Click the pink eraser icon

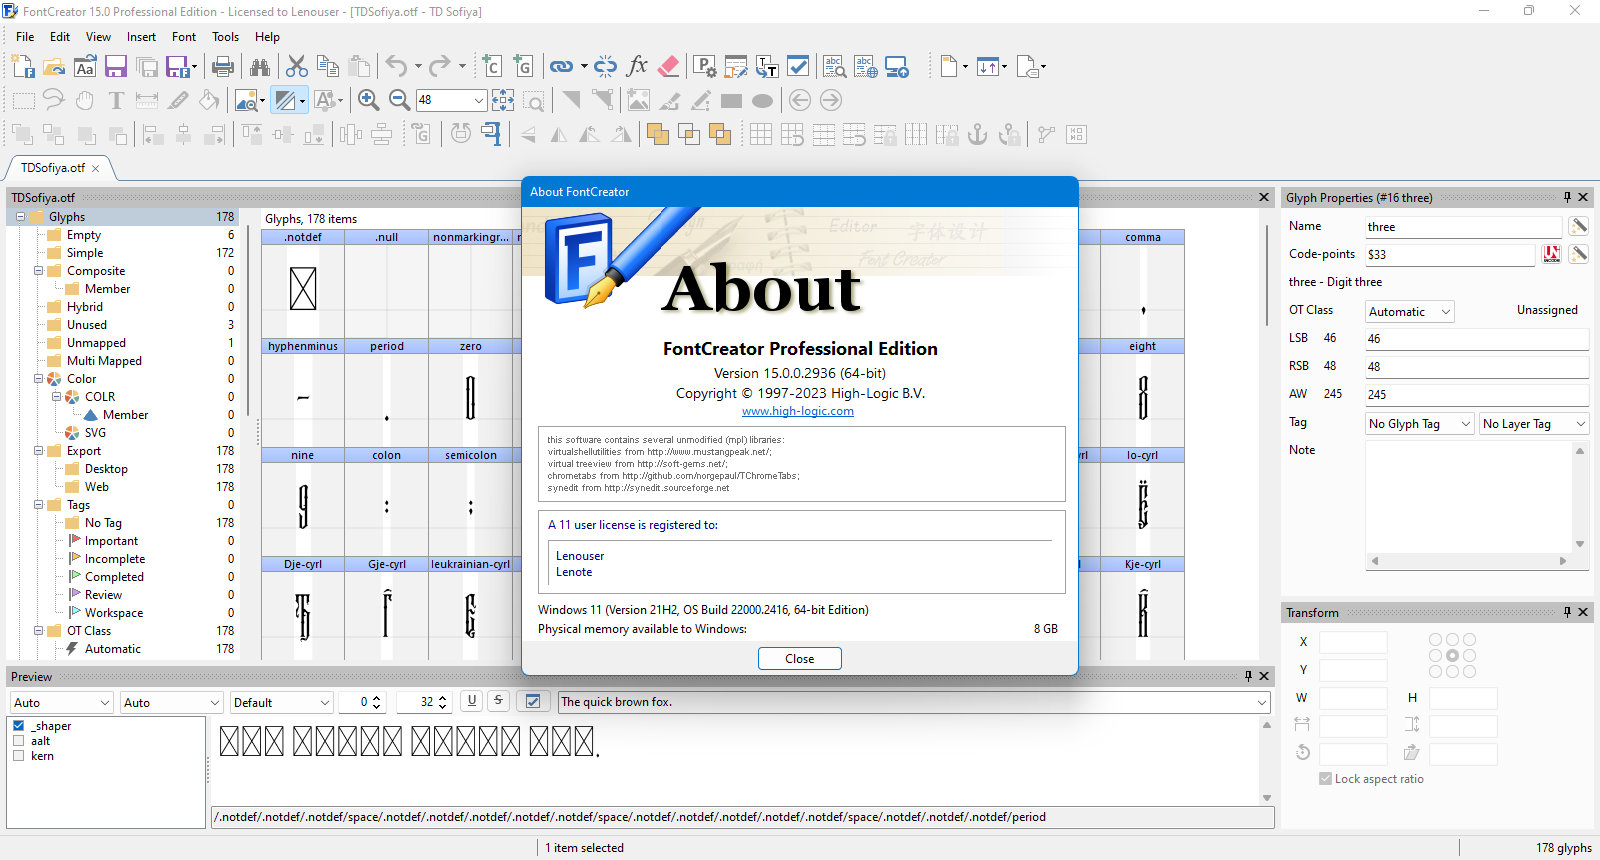[669, 67]
